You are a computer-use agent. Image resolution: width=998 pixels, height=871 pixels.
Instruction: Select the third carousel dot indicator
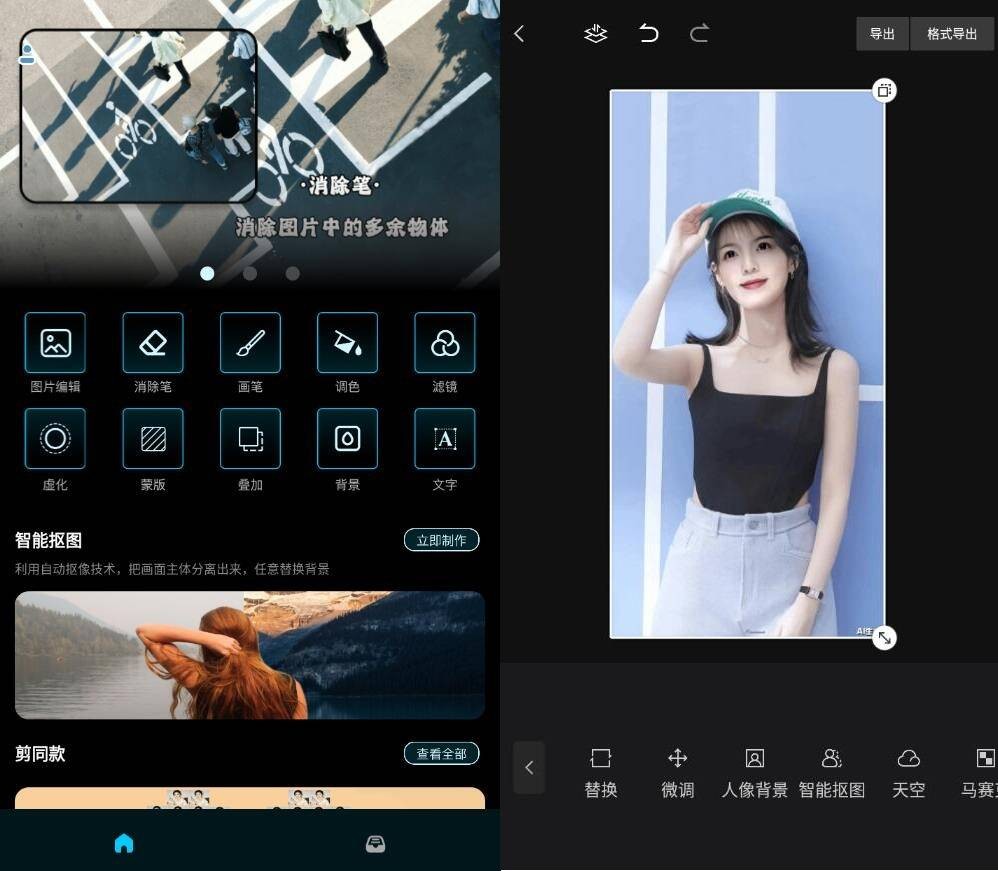292,273
